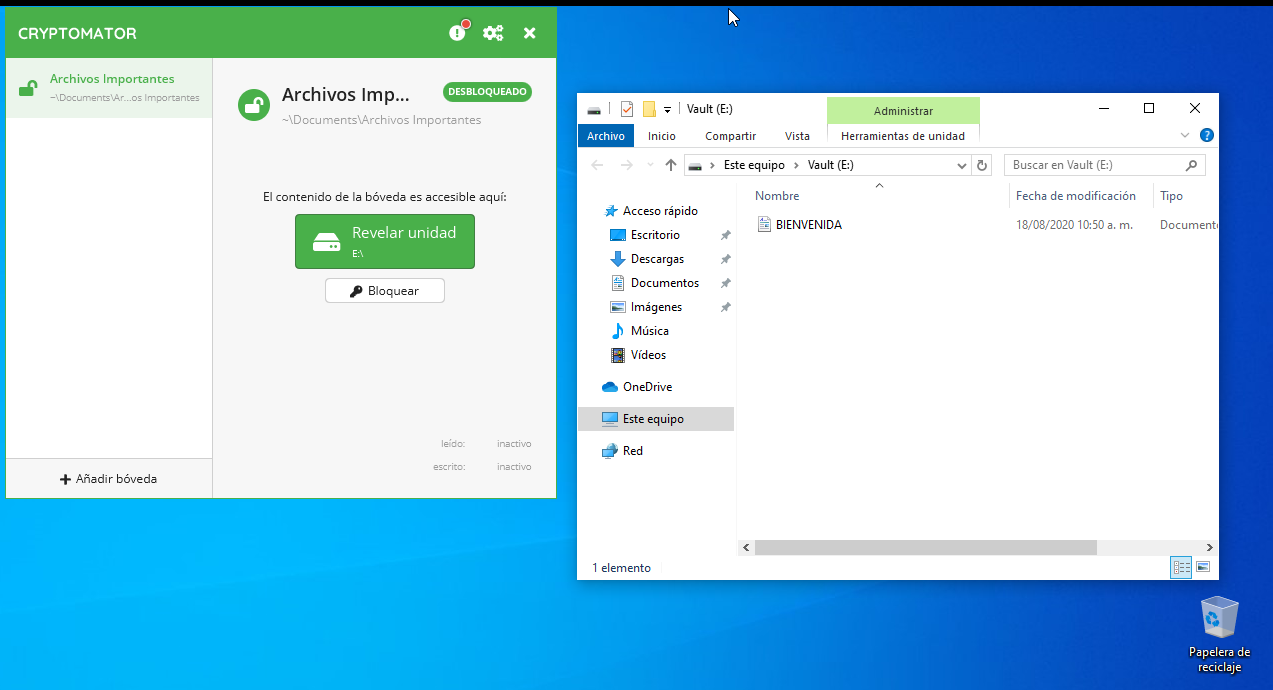Click horizontal scrollbar in file list
The image size is (1273, 690).
click(x=926, y=548)
